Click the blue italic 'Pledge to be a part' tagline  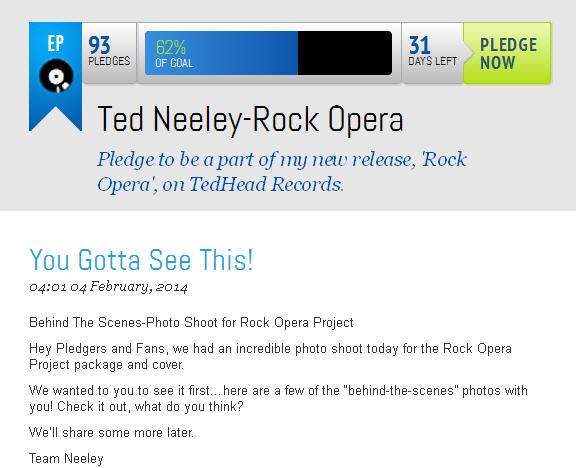pos(282,172)
